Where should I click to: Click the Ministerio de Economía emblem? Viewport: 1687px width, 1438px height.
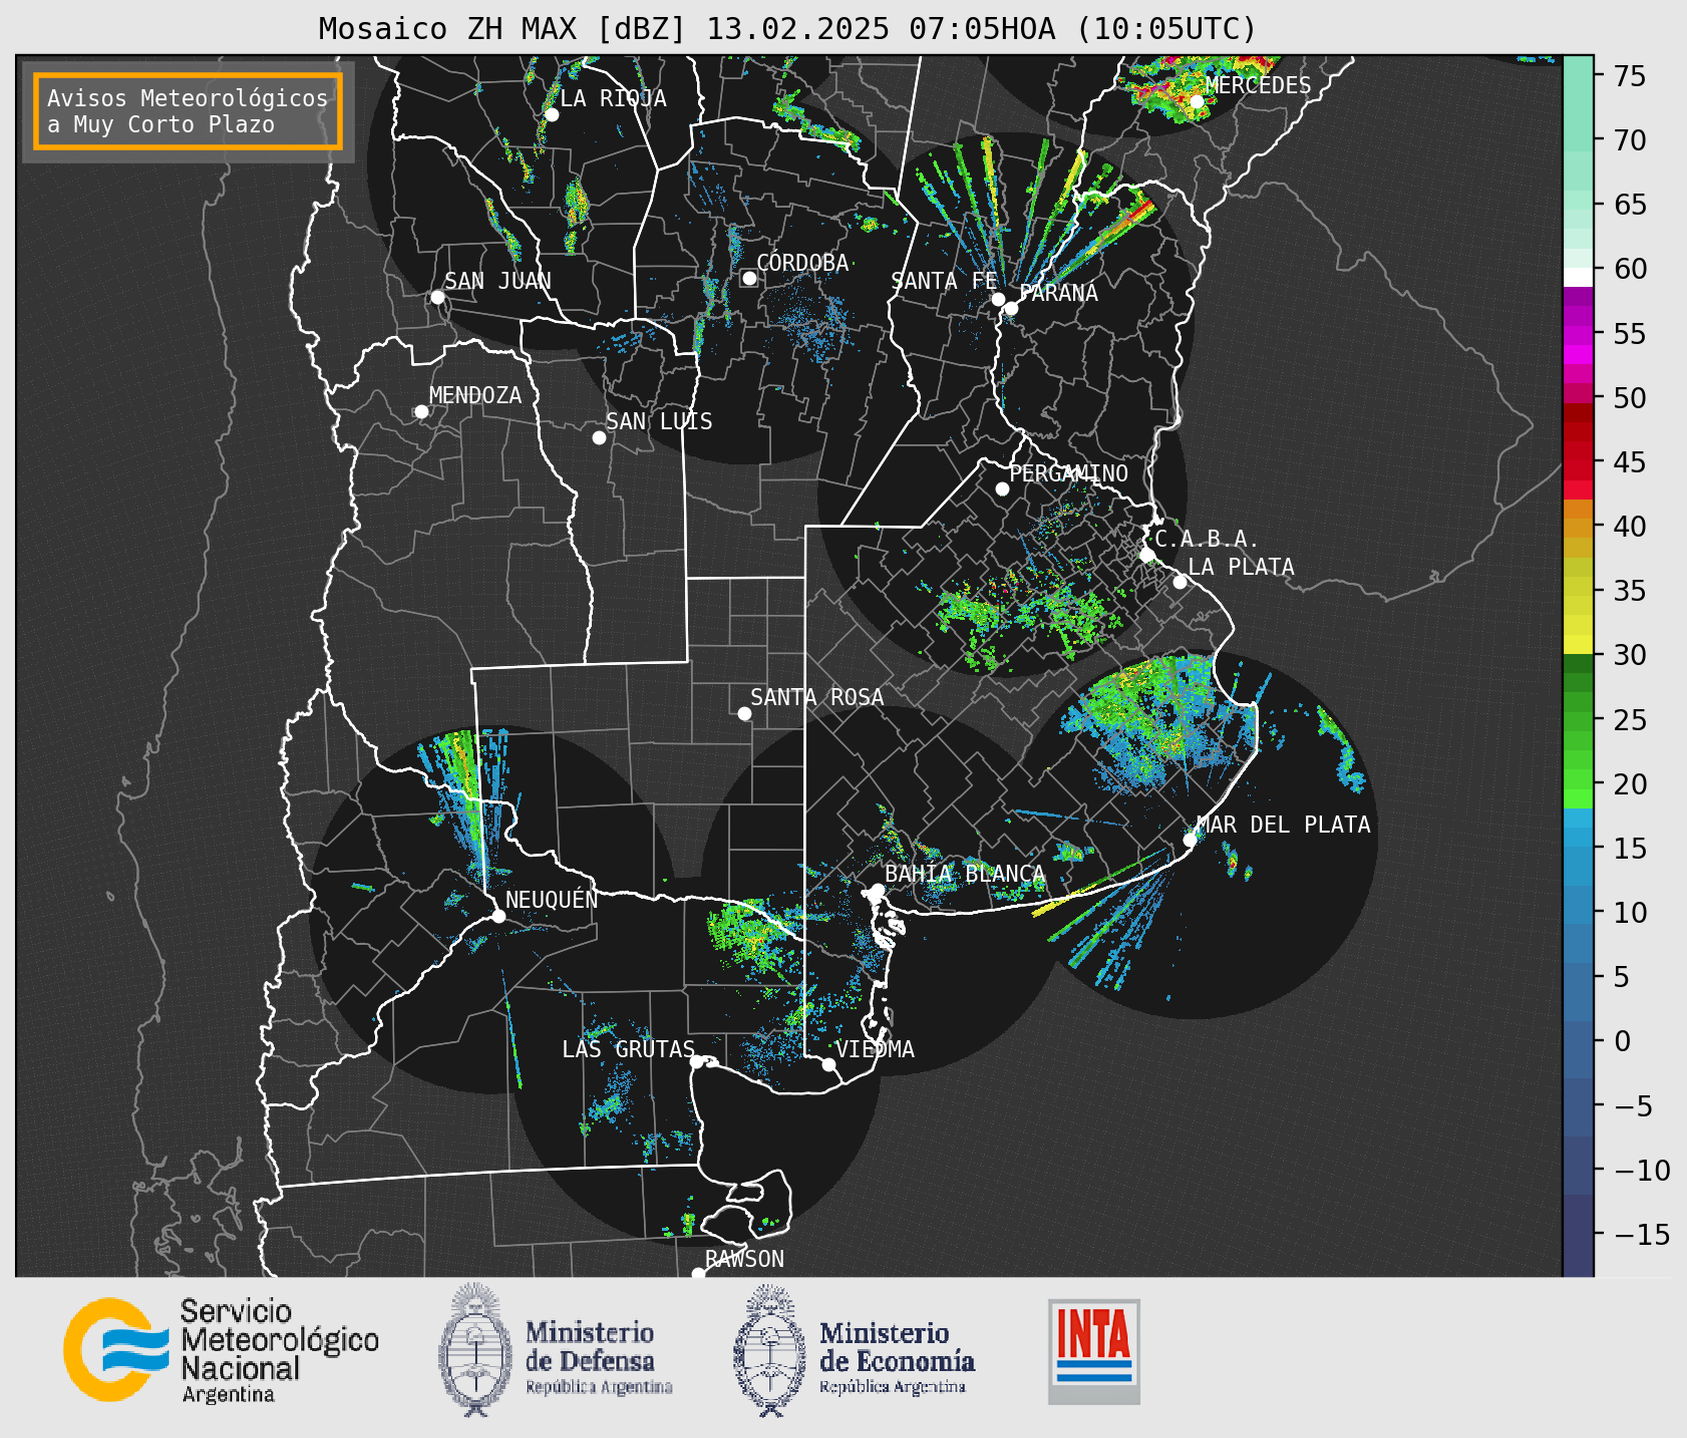click(x=769, y=1350)
